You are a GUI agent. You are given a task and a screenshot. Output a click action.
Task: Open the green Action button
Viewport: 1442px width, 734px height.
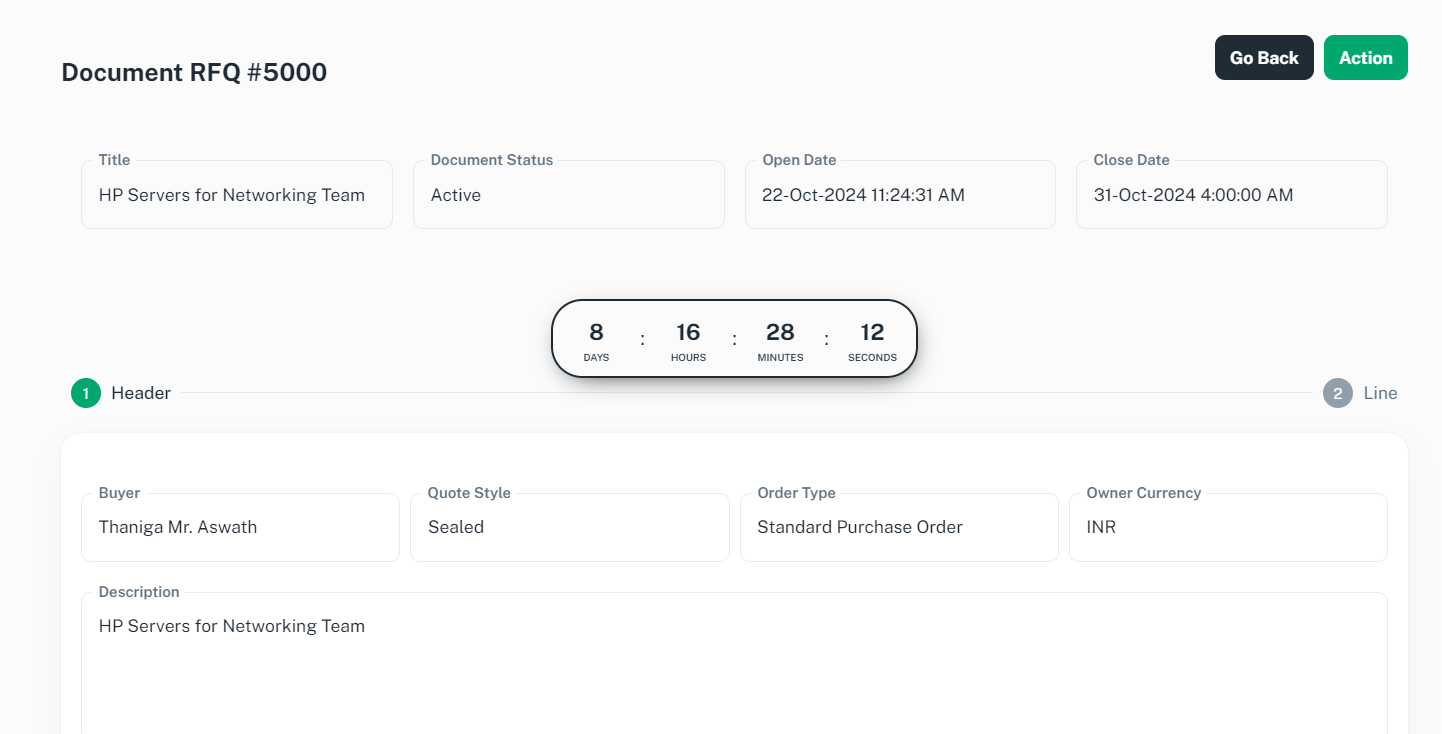point(1365,58)
